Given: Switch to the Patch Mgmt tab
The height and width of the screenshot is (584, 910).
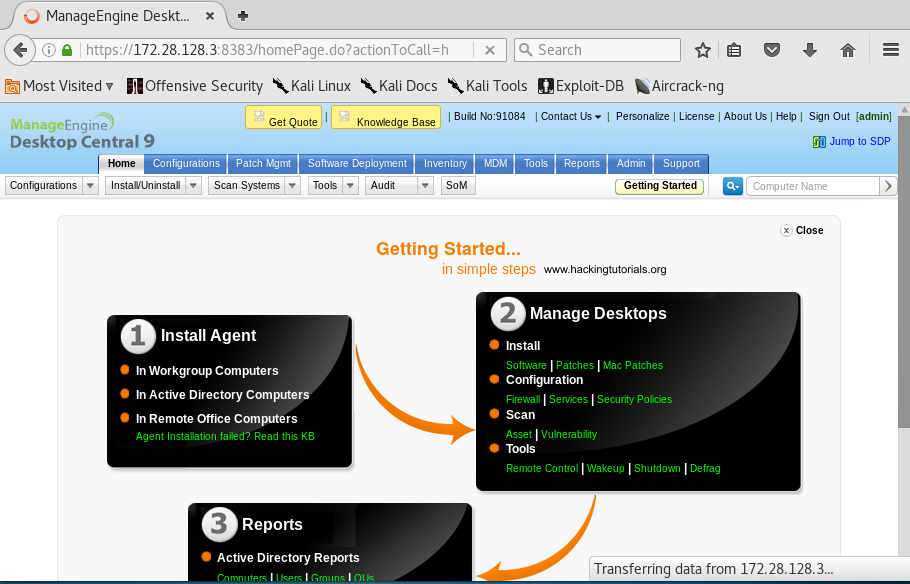Looking at the screenshot, I should point(263,164).
